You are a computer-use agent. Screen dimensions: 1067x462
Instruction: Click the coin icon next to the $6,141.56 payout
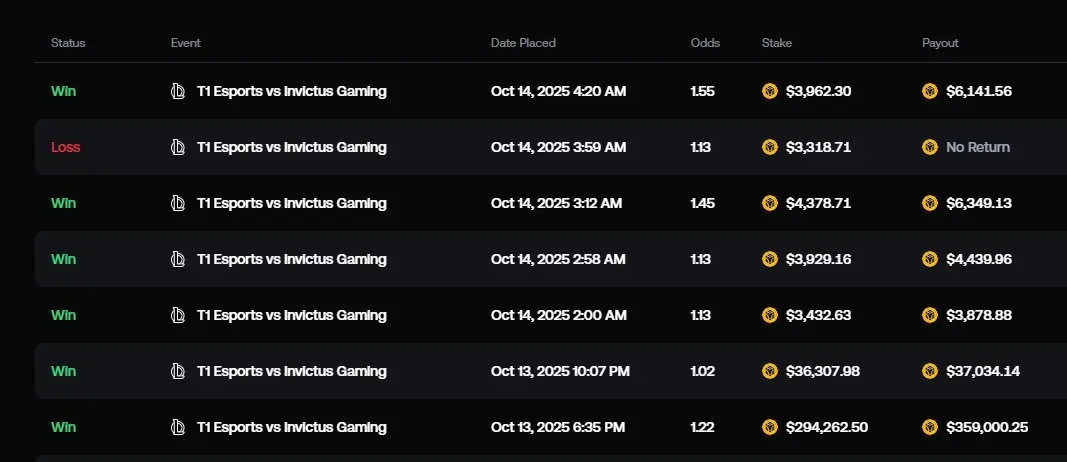(x=930, y=91)
